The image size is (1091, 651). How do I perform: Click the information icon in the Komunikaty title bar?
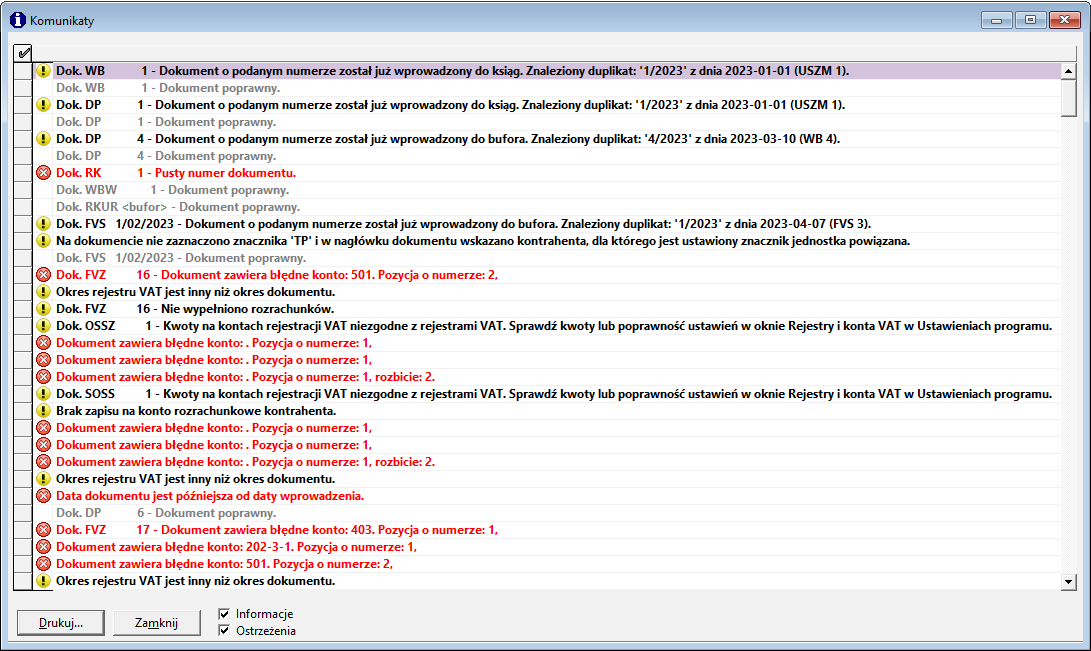point(17,20)
